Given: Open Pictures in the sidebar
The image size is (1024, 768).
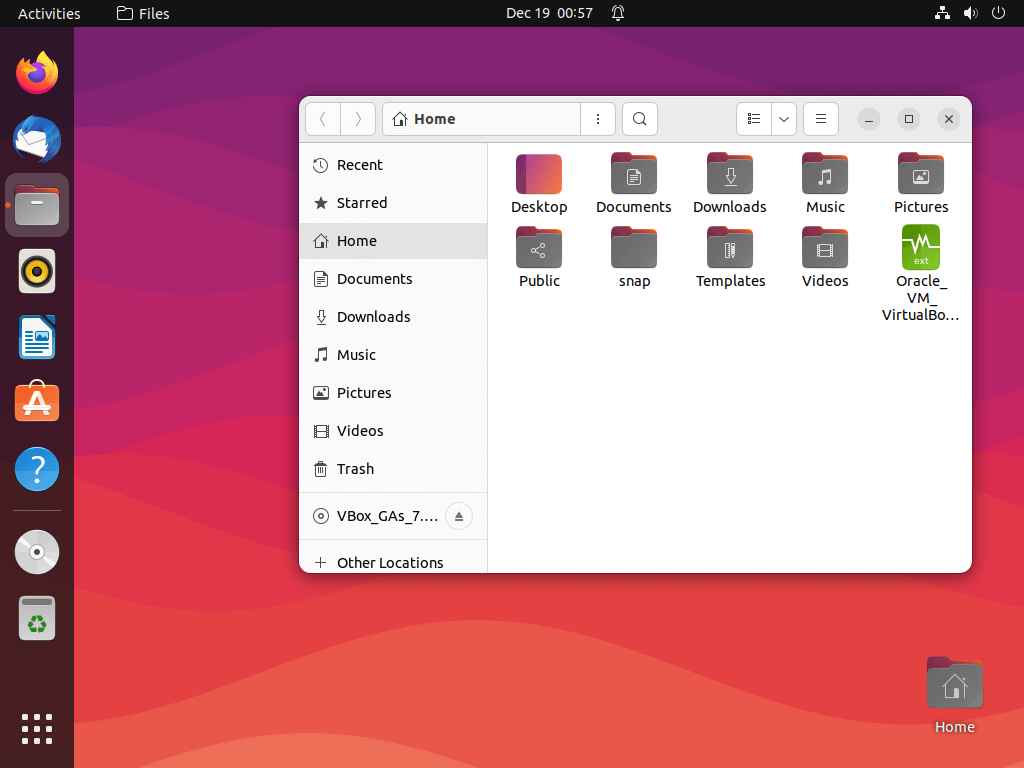Looking at the screenshot, I should pyautogui.click(x=393, y=392).
